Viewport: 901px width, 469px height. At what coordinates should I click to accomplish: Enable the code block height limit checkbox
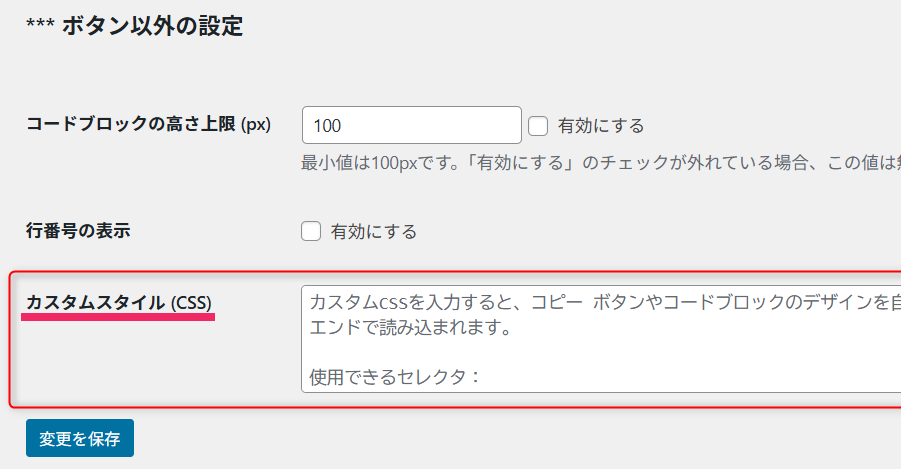[538, 126]
